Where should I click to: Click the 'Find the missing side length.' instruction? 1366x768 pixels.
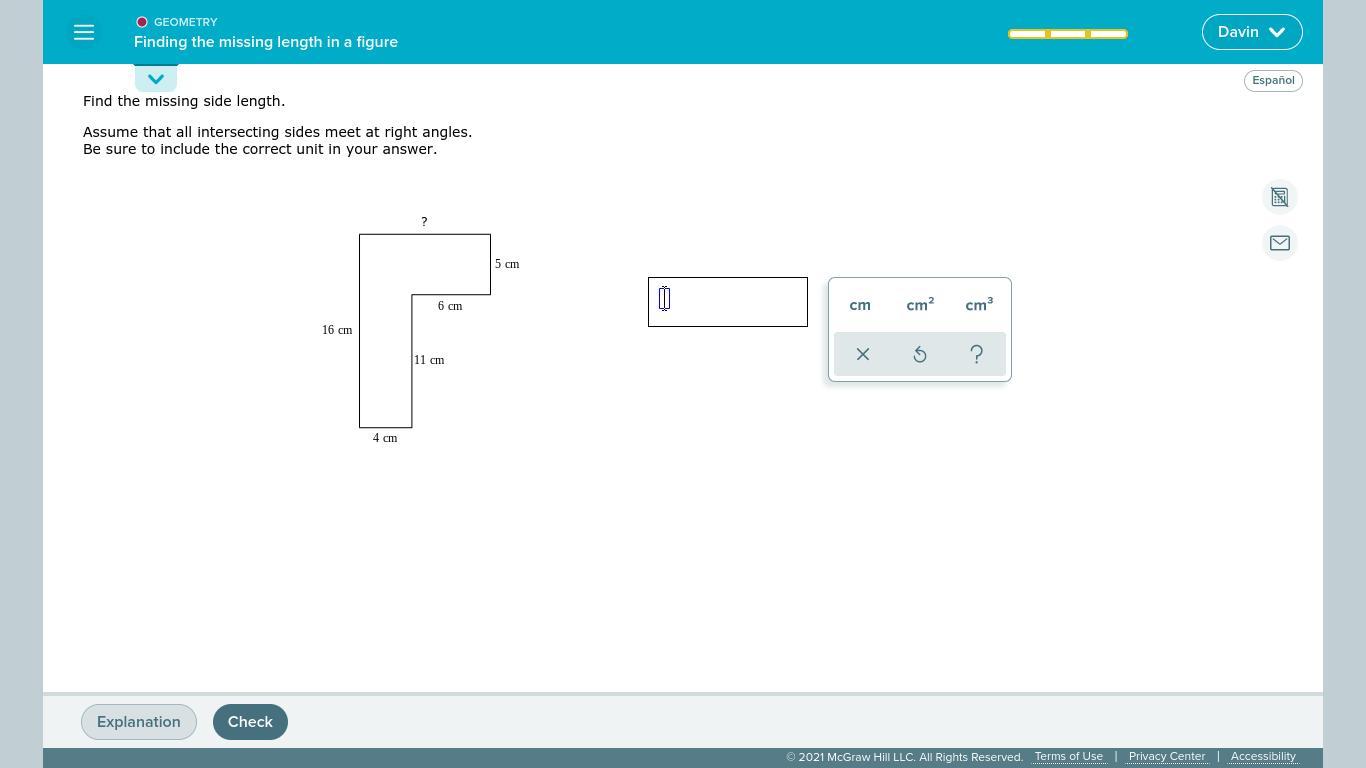coord(184,101)
